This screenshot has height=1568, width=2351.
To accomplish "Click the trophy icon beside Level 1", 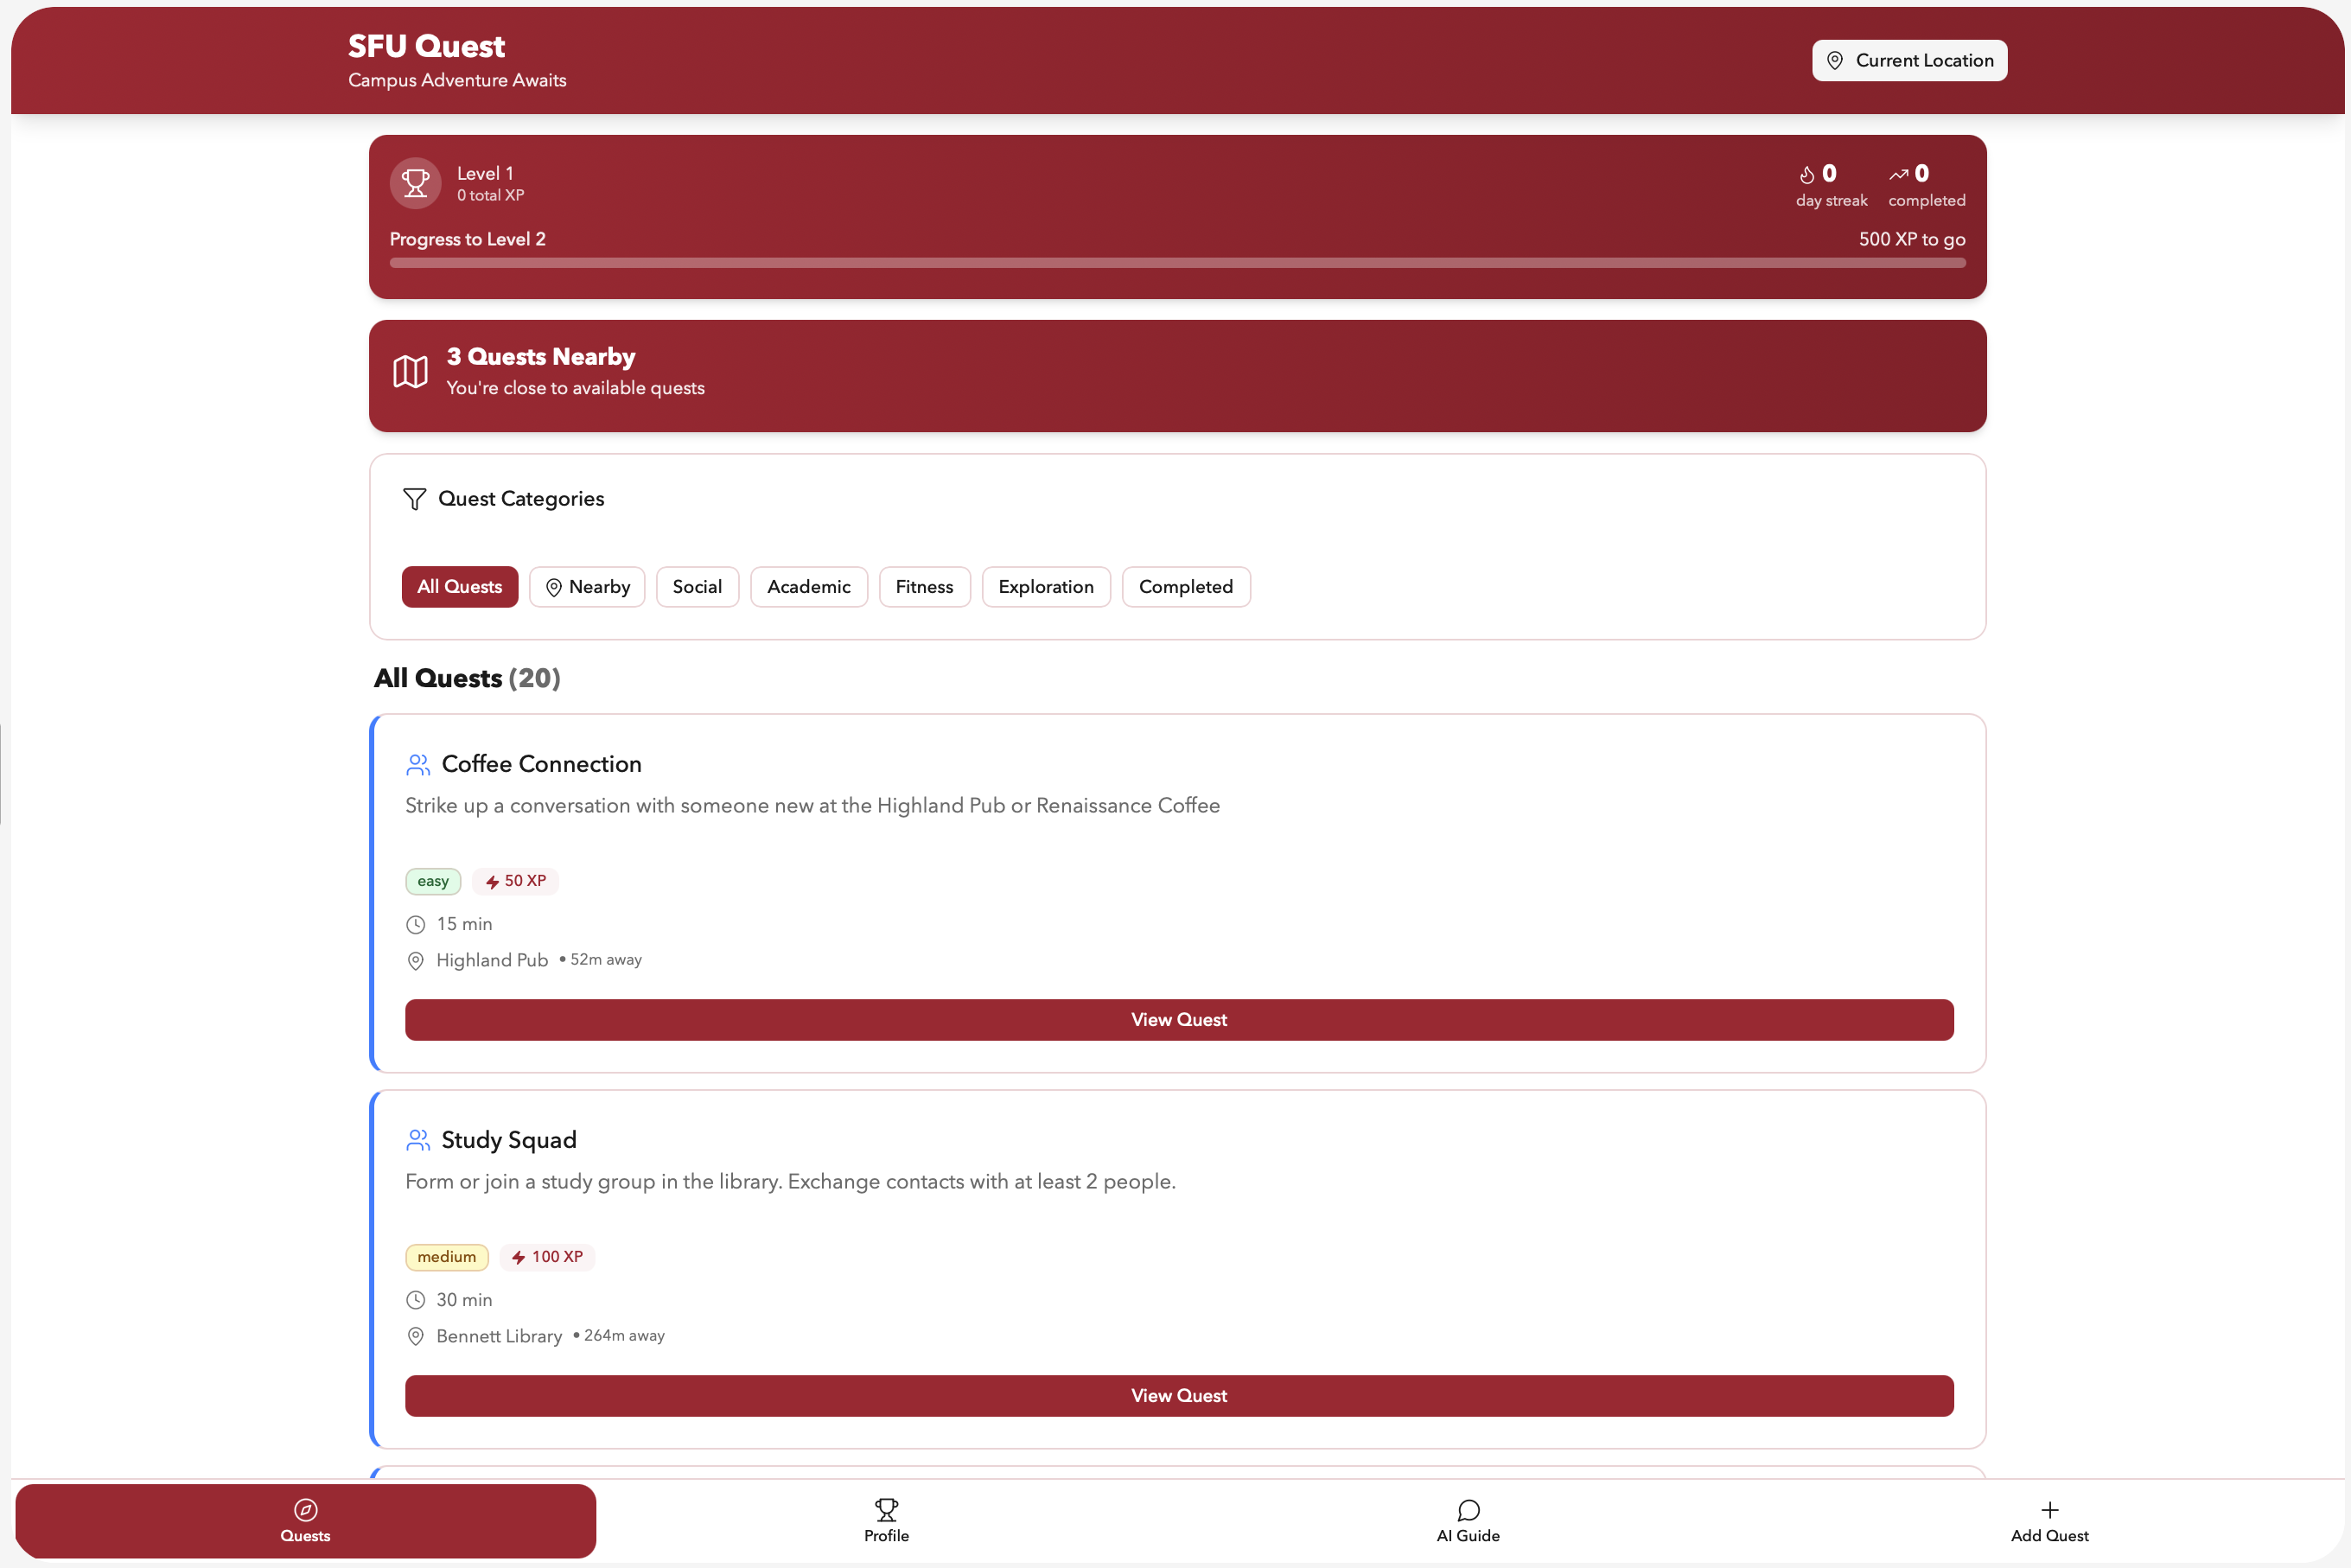I will 415,183.
